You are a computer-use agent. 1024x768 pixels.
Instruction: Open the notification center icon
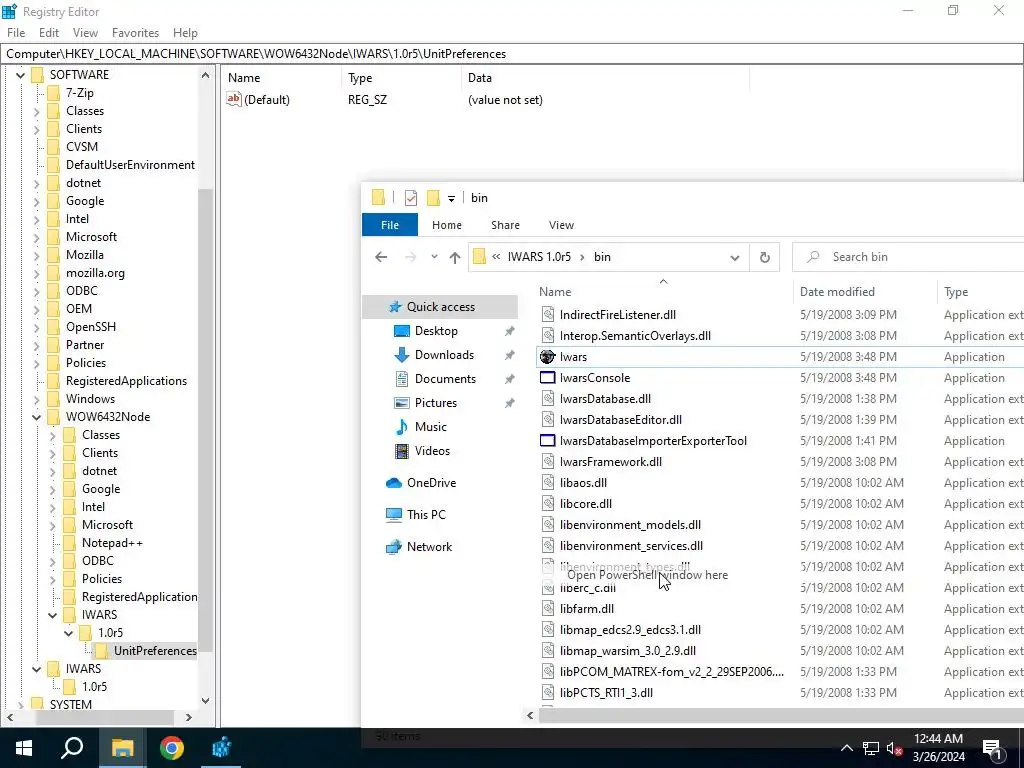(x=993, y=748)
